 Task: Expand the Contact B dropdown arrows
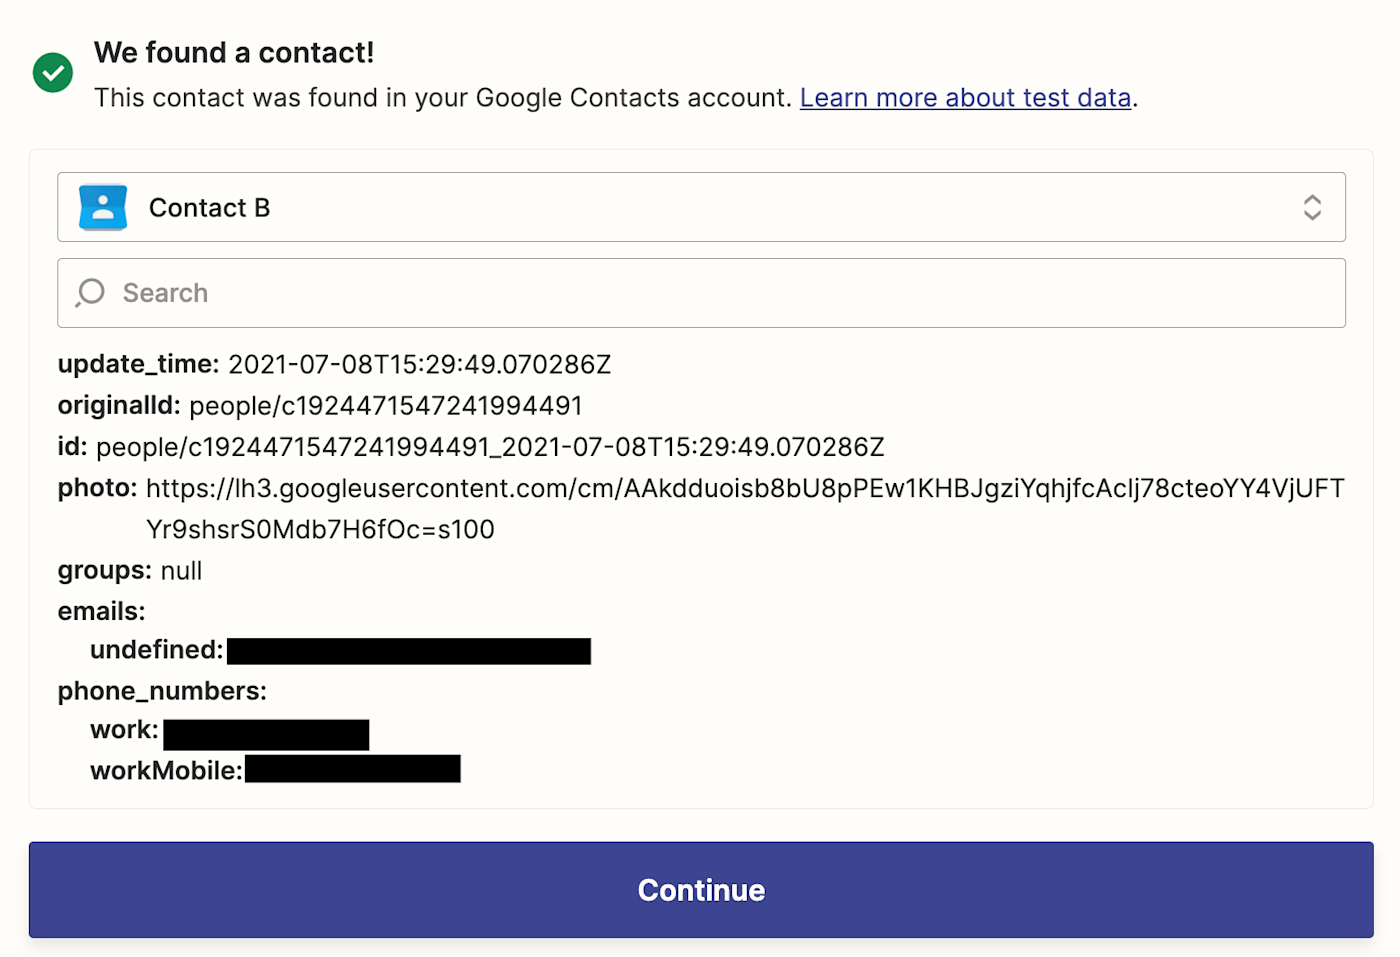pyautogui.click(x=1312, y=208)
